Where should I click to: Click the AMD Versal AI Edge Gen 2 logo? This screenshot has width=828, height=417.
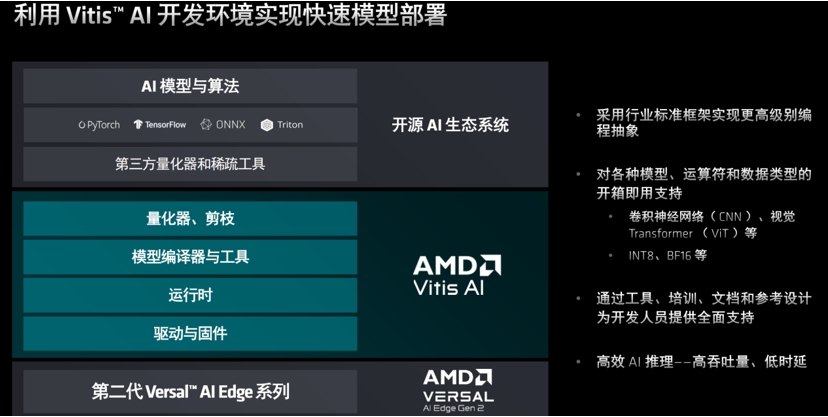pos(458,391)
